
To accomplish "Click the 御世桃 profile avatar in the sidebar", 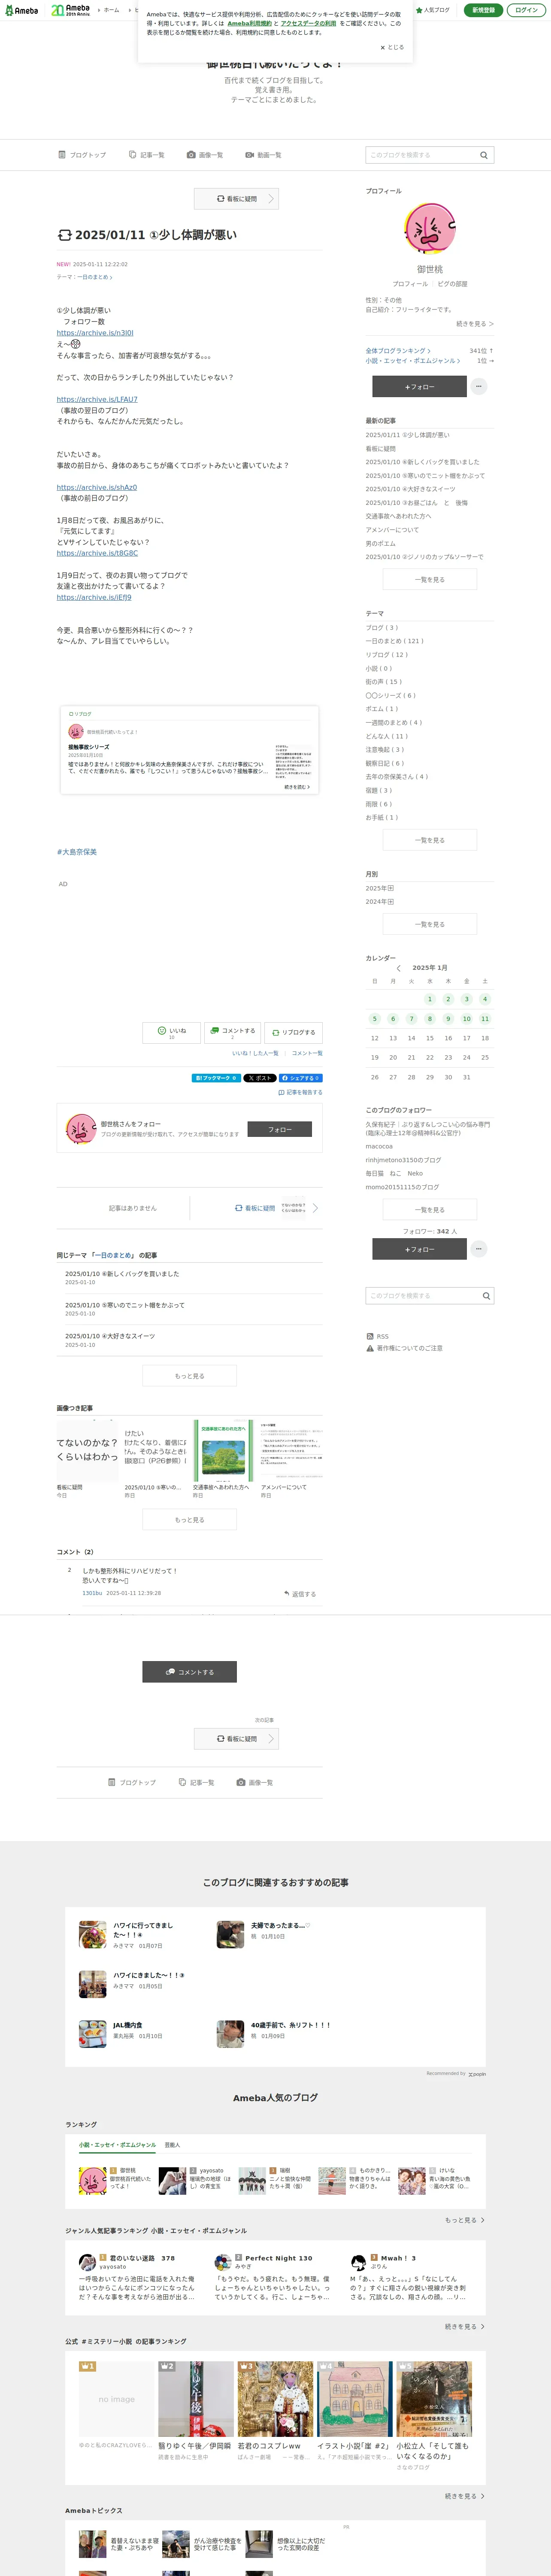I will click(x=430, y=229).
